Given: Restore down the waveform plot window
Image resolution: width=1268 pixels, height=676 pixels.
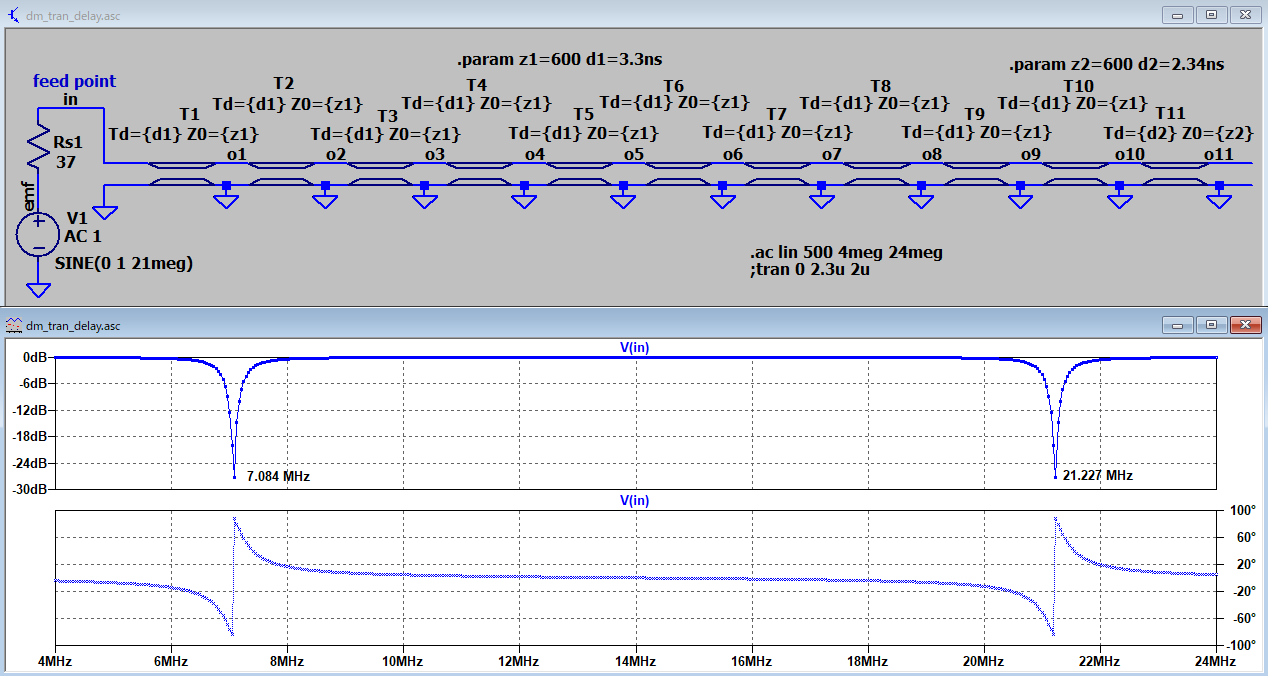Looking at the screenshot, I should coord(1210,325).
